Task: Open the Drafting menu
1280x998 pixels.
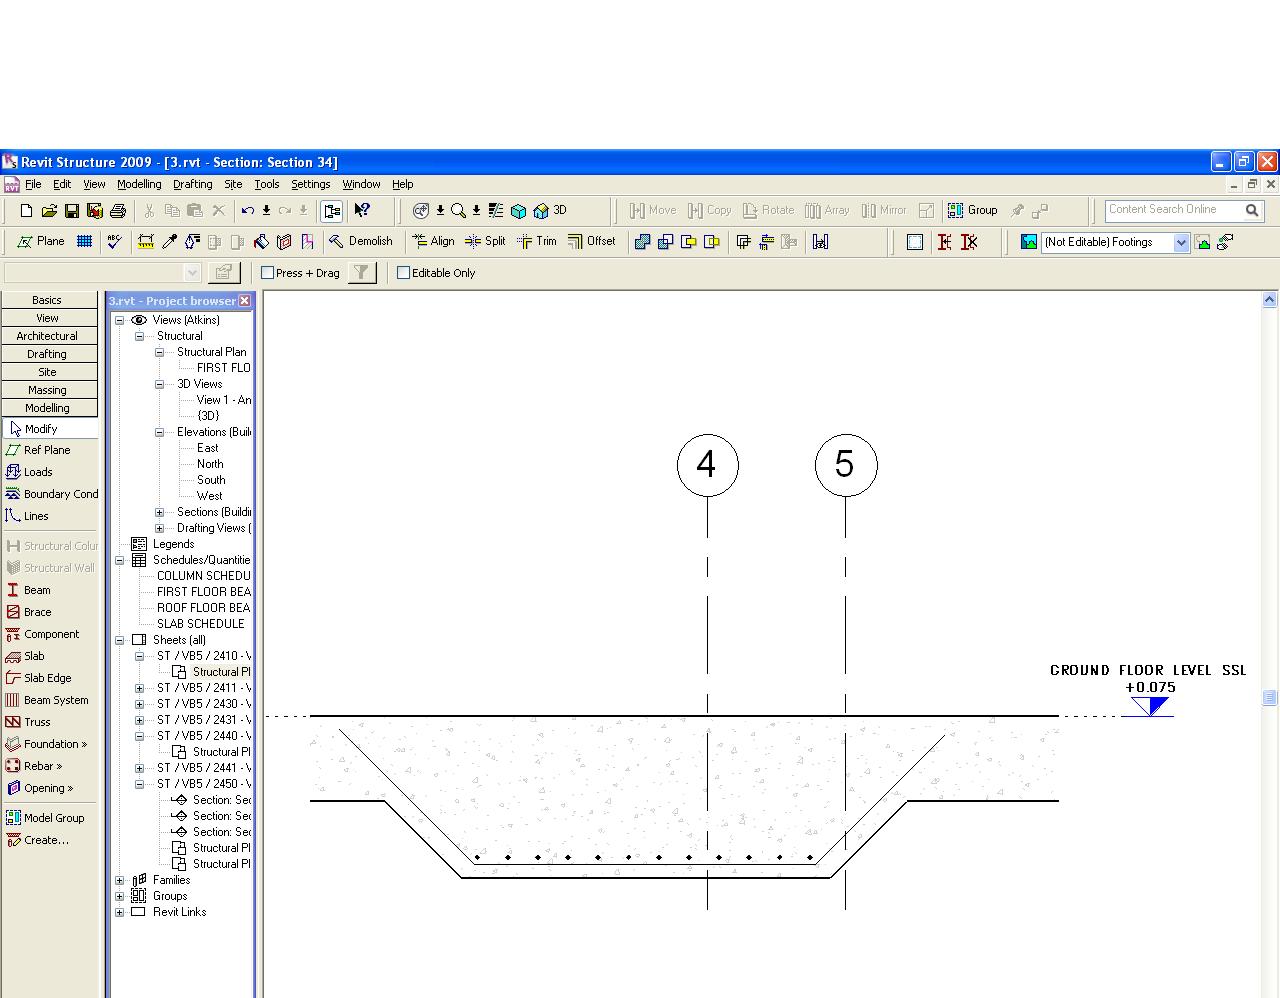Action: point(192,184)
